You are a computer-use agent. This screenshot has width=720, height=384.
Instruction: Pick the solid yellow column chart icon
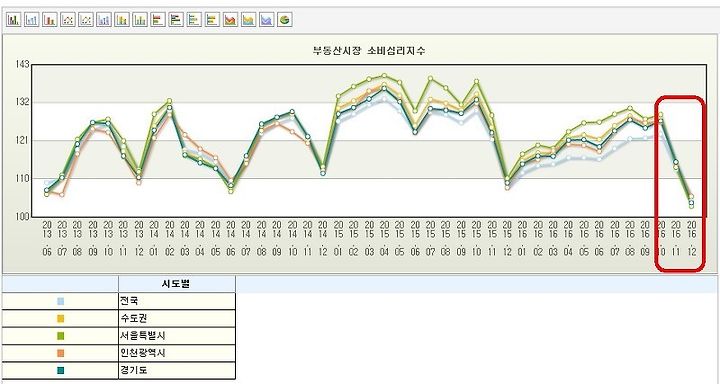[x=122, y=20]
